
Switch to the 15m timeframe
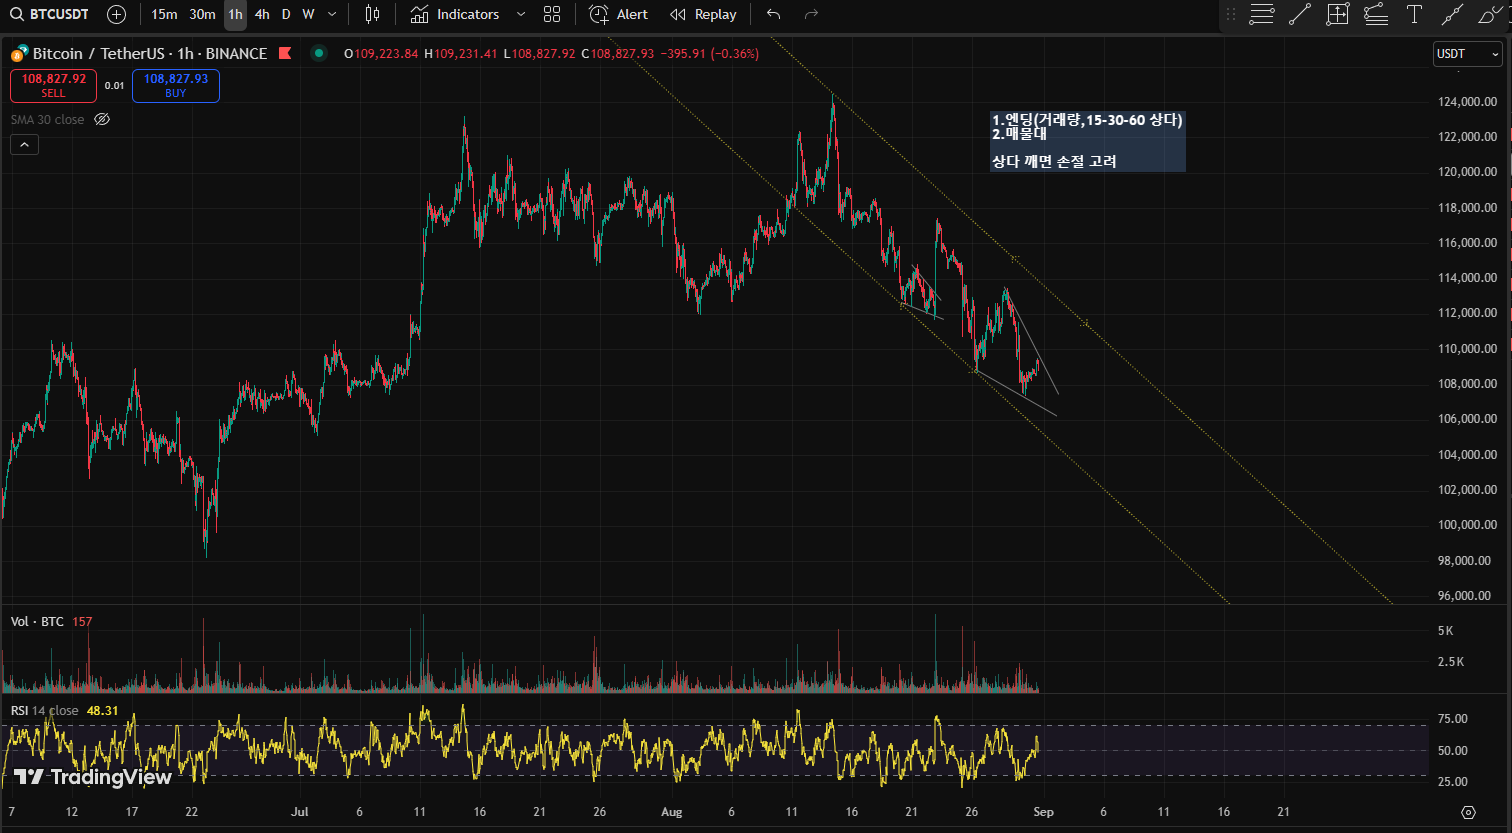[164, 14]
